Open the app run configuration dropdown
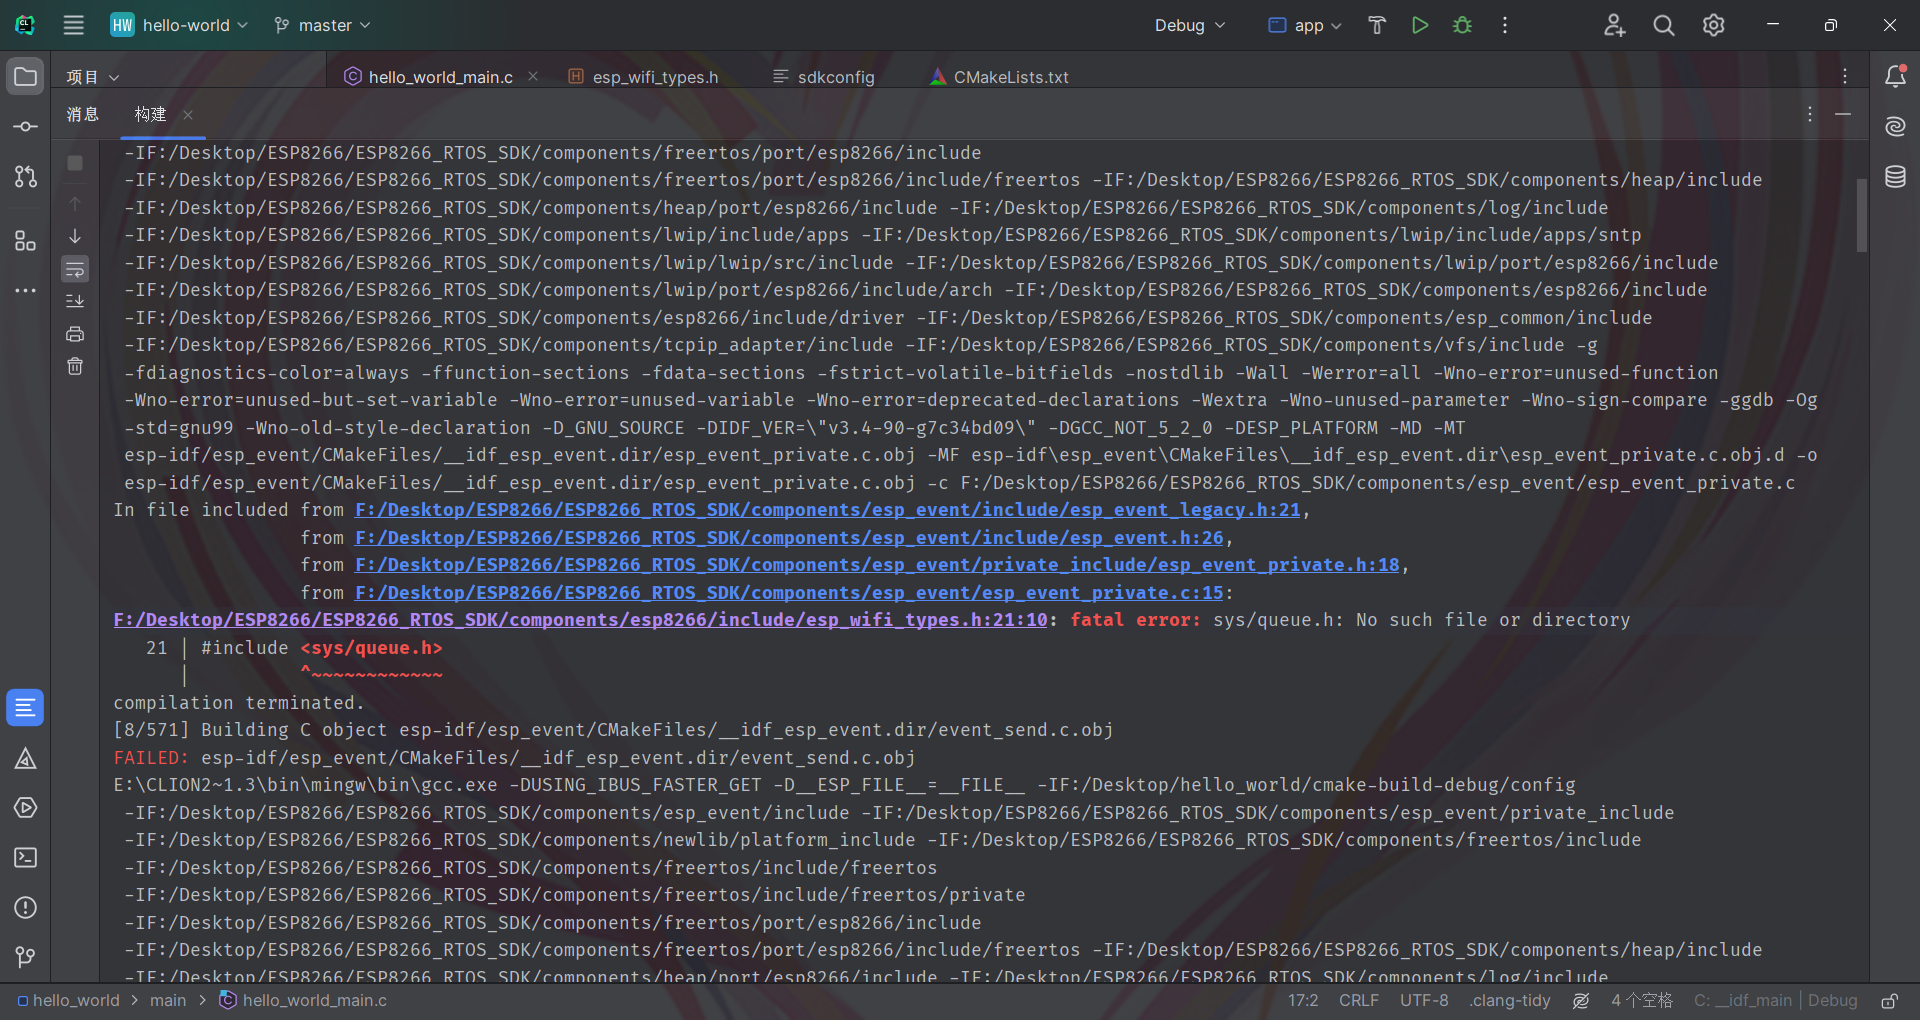1920x1020 pixels. [1305, 25]
